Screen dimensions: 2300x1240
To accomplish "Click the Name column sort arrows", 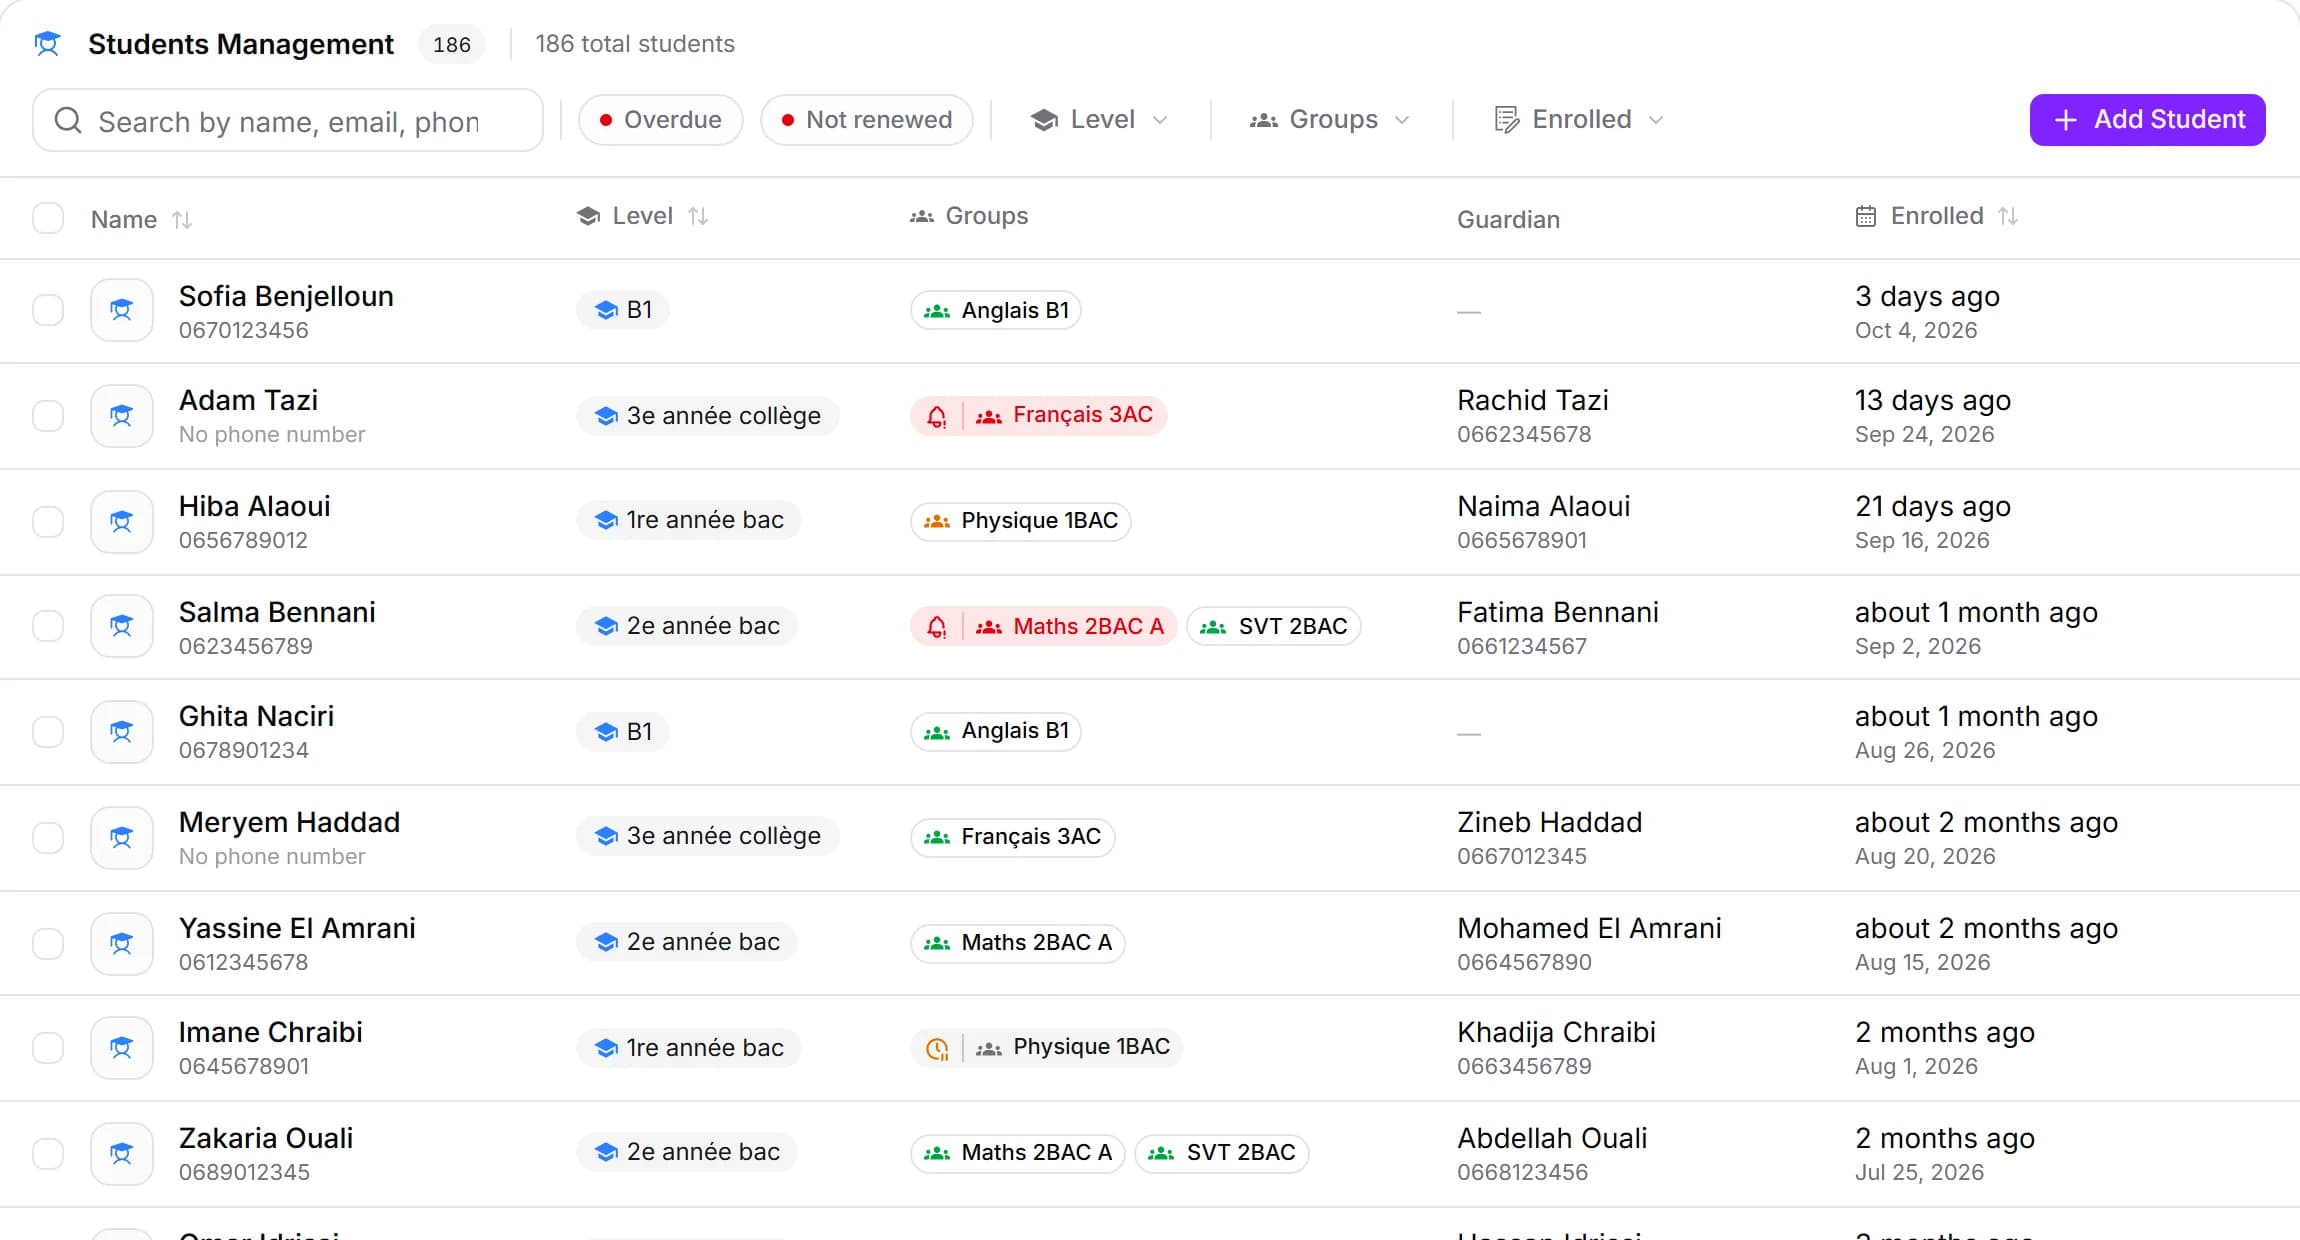I will pos(182,219).
